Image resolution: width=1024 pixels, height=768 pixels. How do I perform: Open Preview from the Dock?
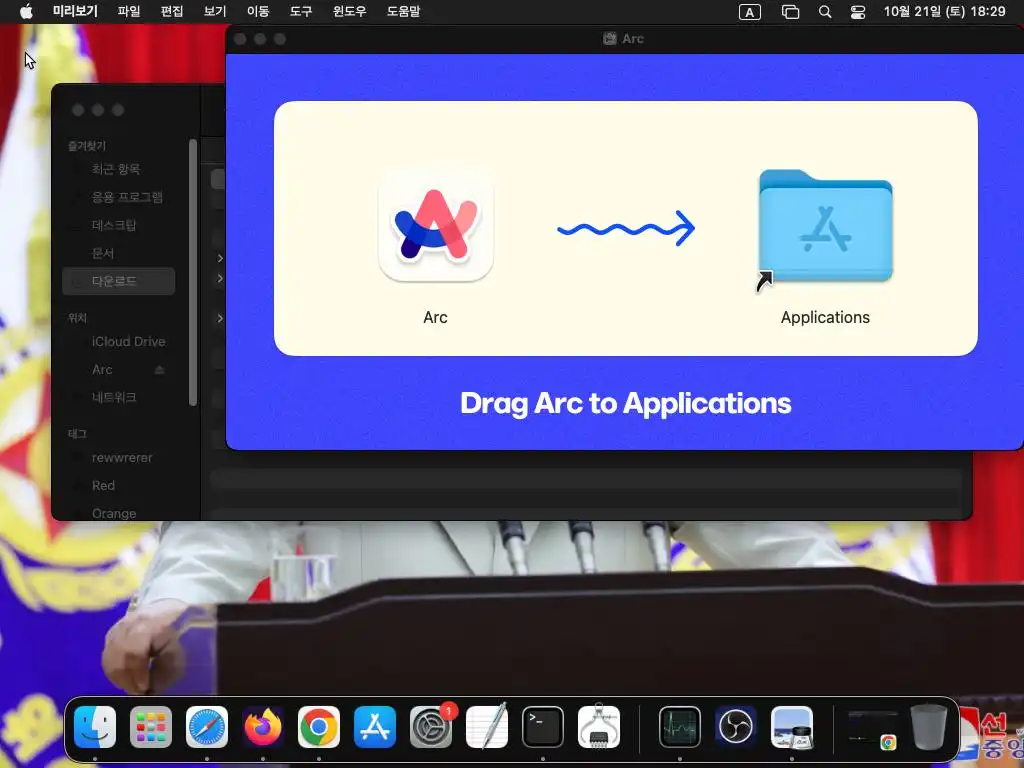(792, 727)
